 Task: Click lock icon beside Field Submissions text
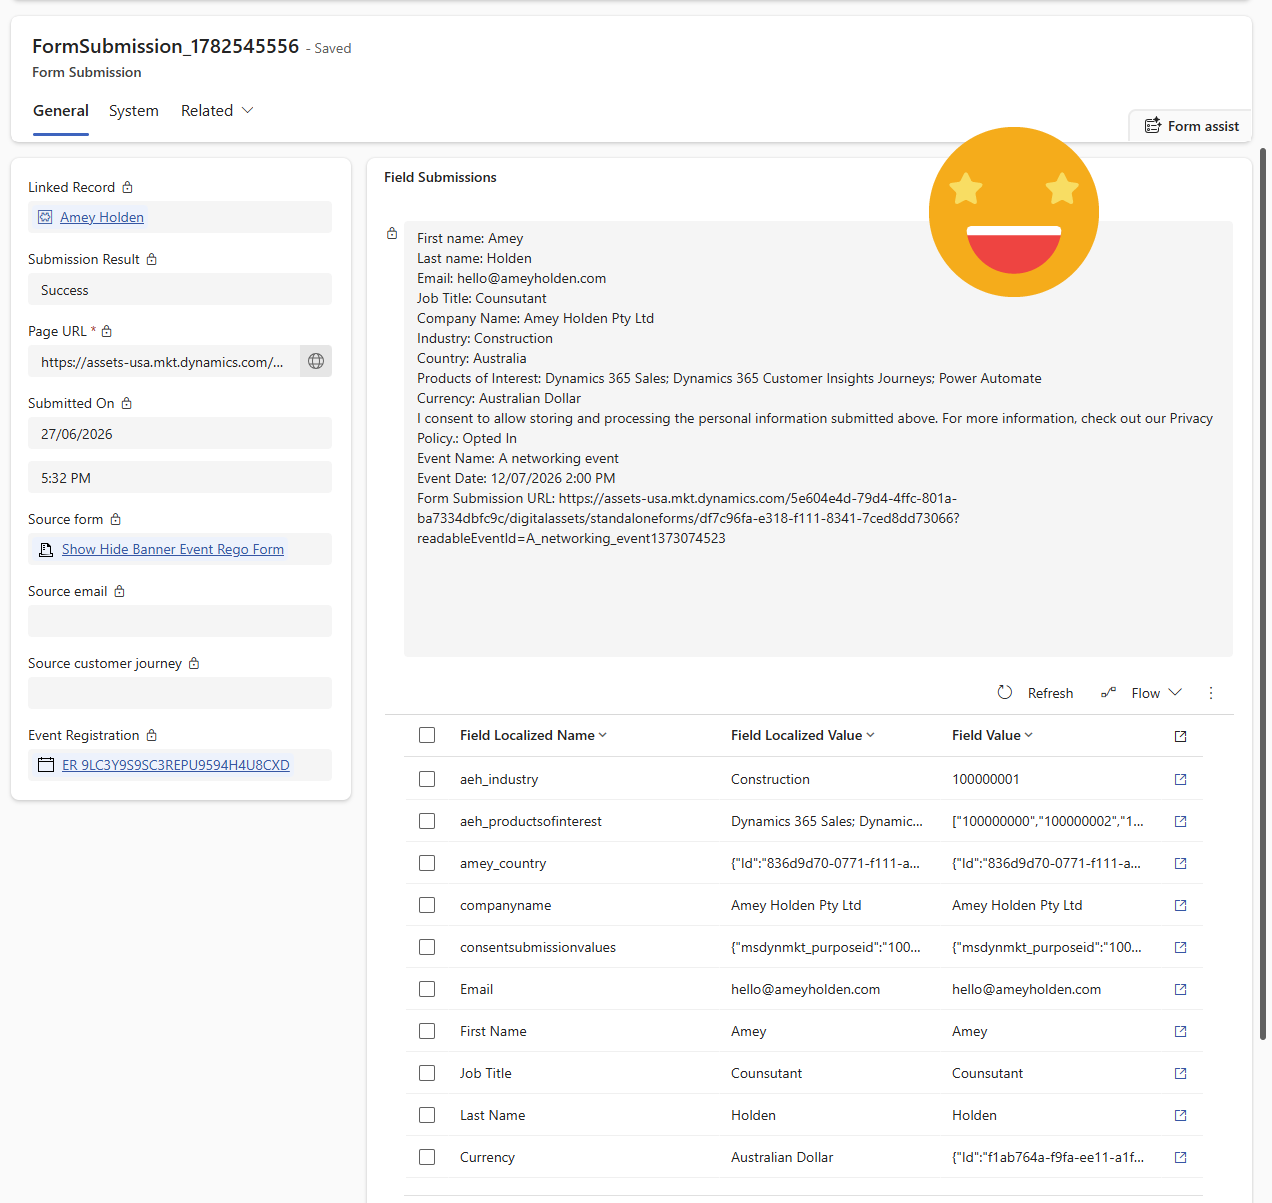[x=392, y=233]
